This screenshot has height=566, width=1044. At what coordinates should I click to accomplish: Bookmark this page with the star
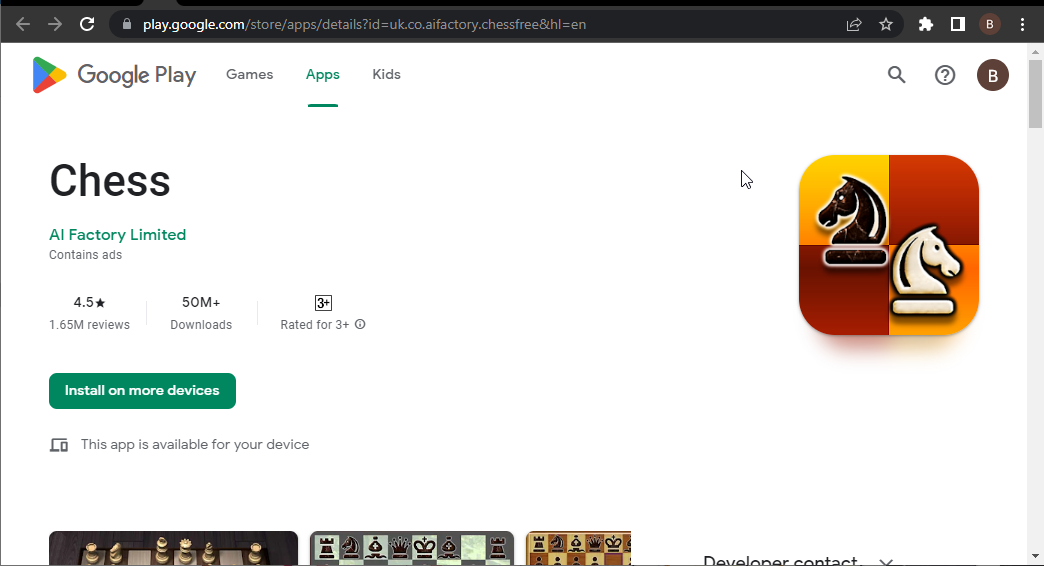pyautogui.click(x=886, y=25)
